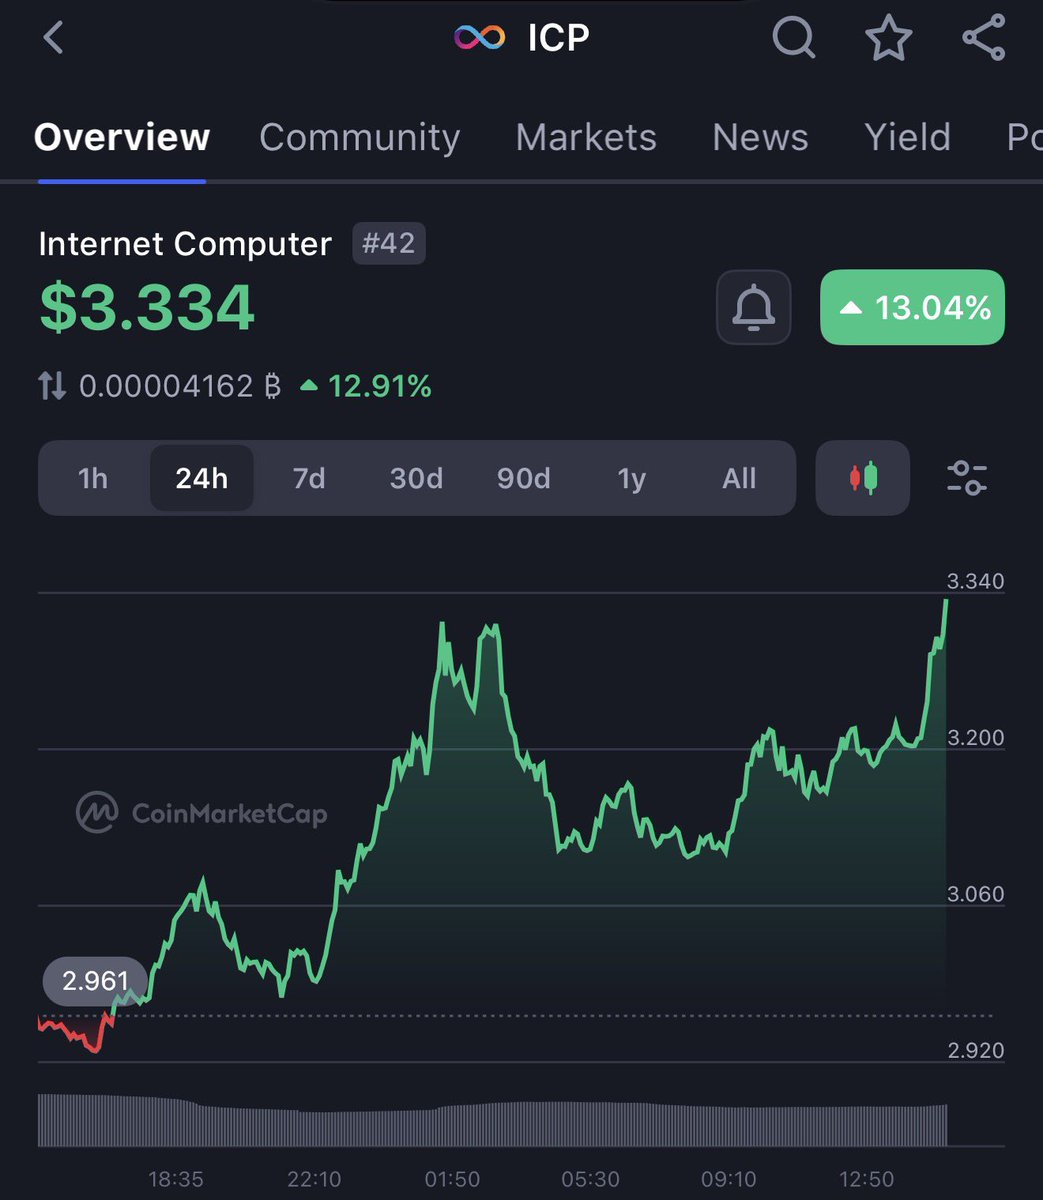Select the All time range
Viewport: 1043px width, 1200px height.
(739, 478)
